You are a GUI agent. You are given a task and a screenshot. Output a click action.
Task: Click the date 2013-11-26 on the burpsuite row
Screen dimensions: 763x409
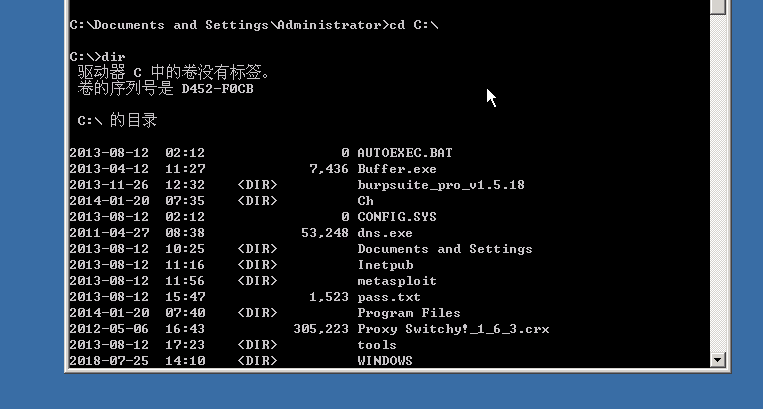[109, 185]
